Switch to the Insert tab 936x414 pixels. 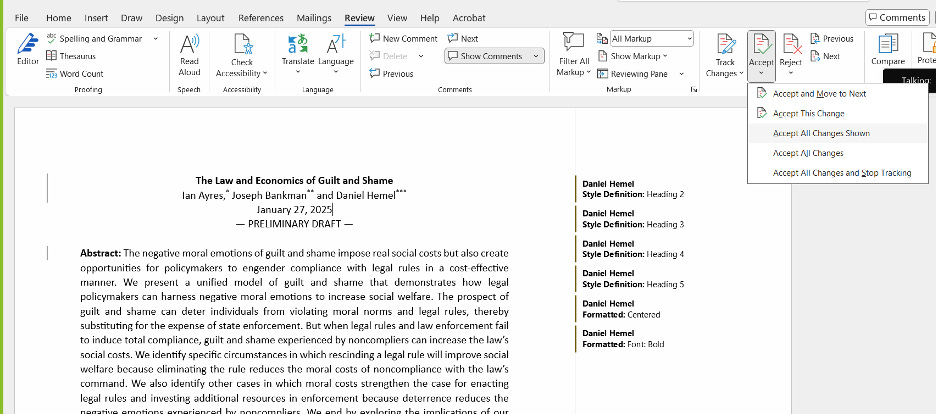(x=96, y=18)
